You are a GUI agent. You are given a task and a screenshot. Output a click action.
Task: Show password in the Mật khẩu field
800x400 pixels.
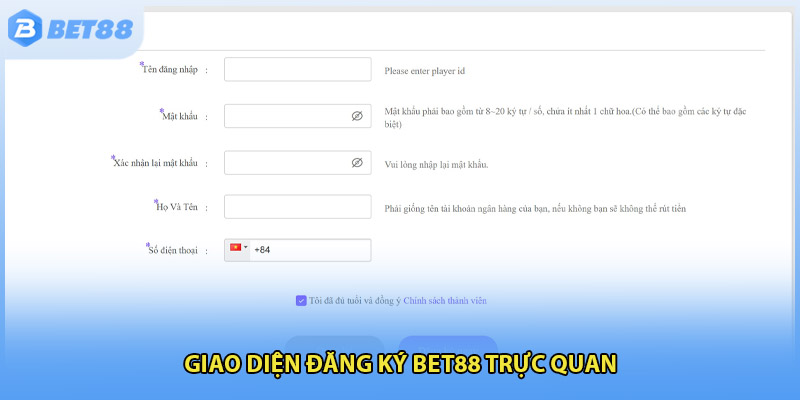tap(357, 116)
